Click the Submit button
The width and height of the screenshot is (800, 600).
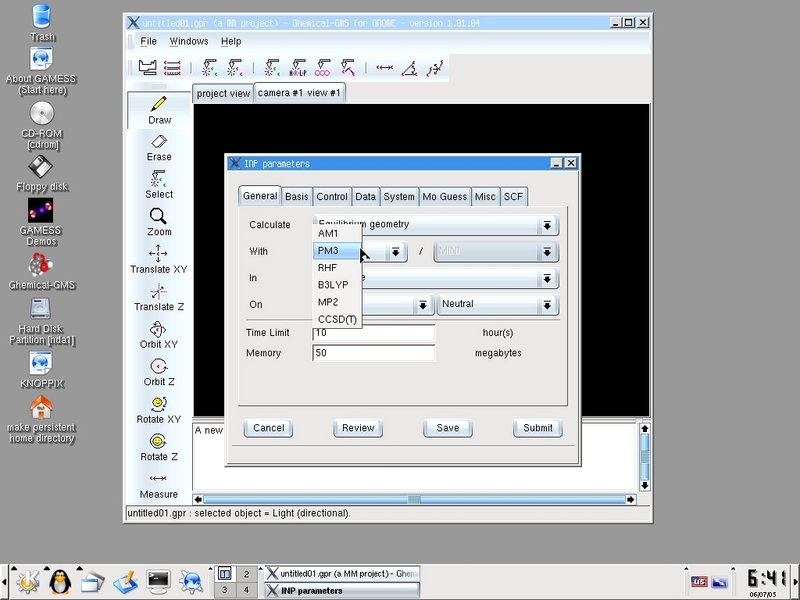tap(537, 428)
